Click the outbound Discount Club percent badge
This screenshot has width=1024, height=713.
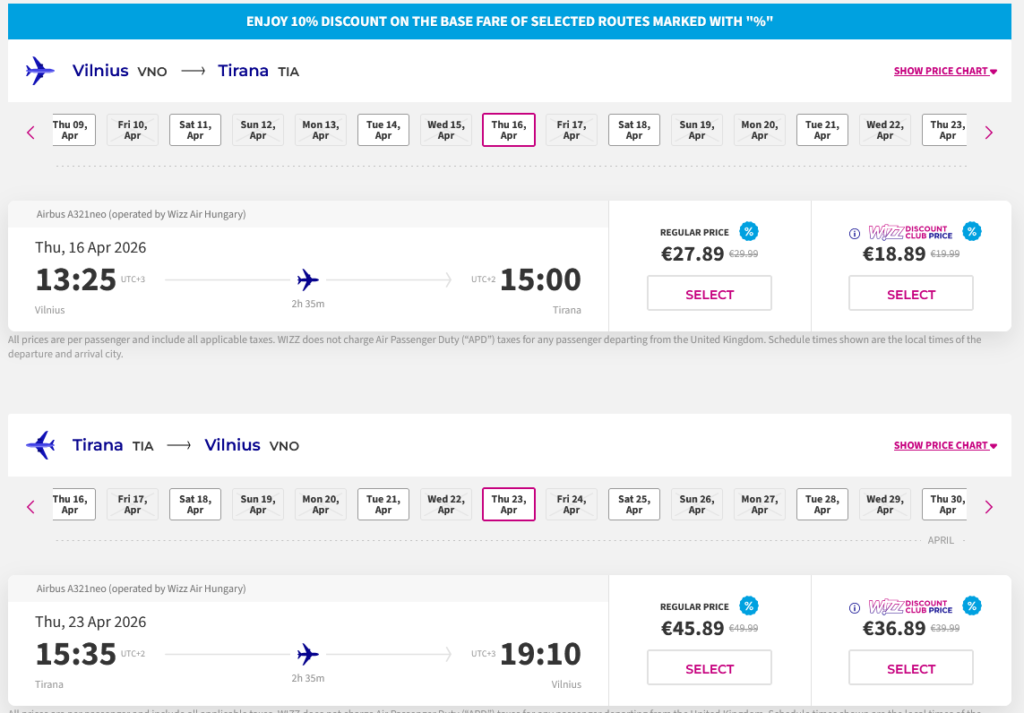click(971, 232)
